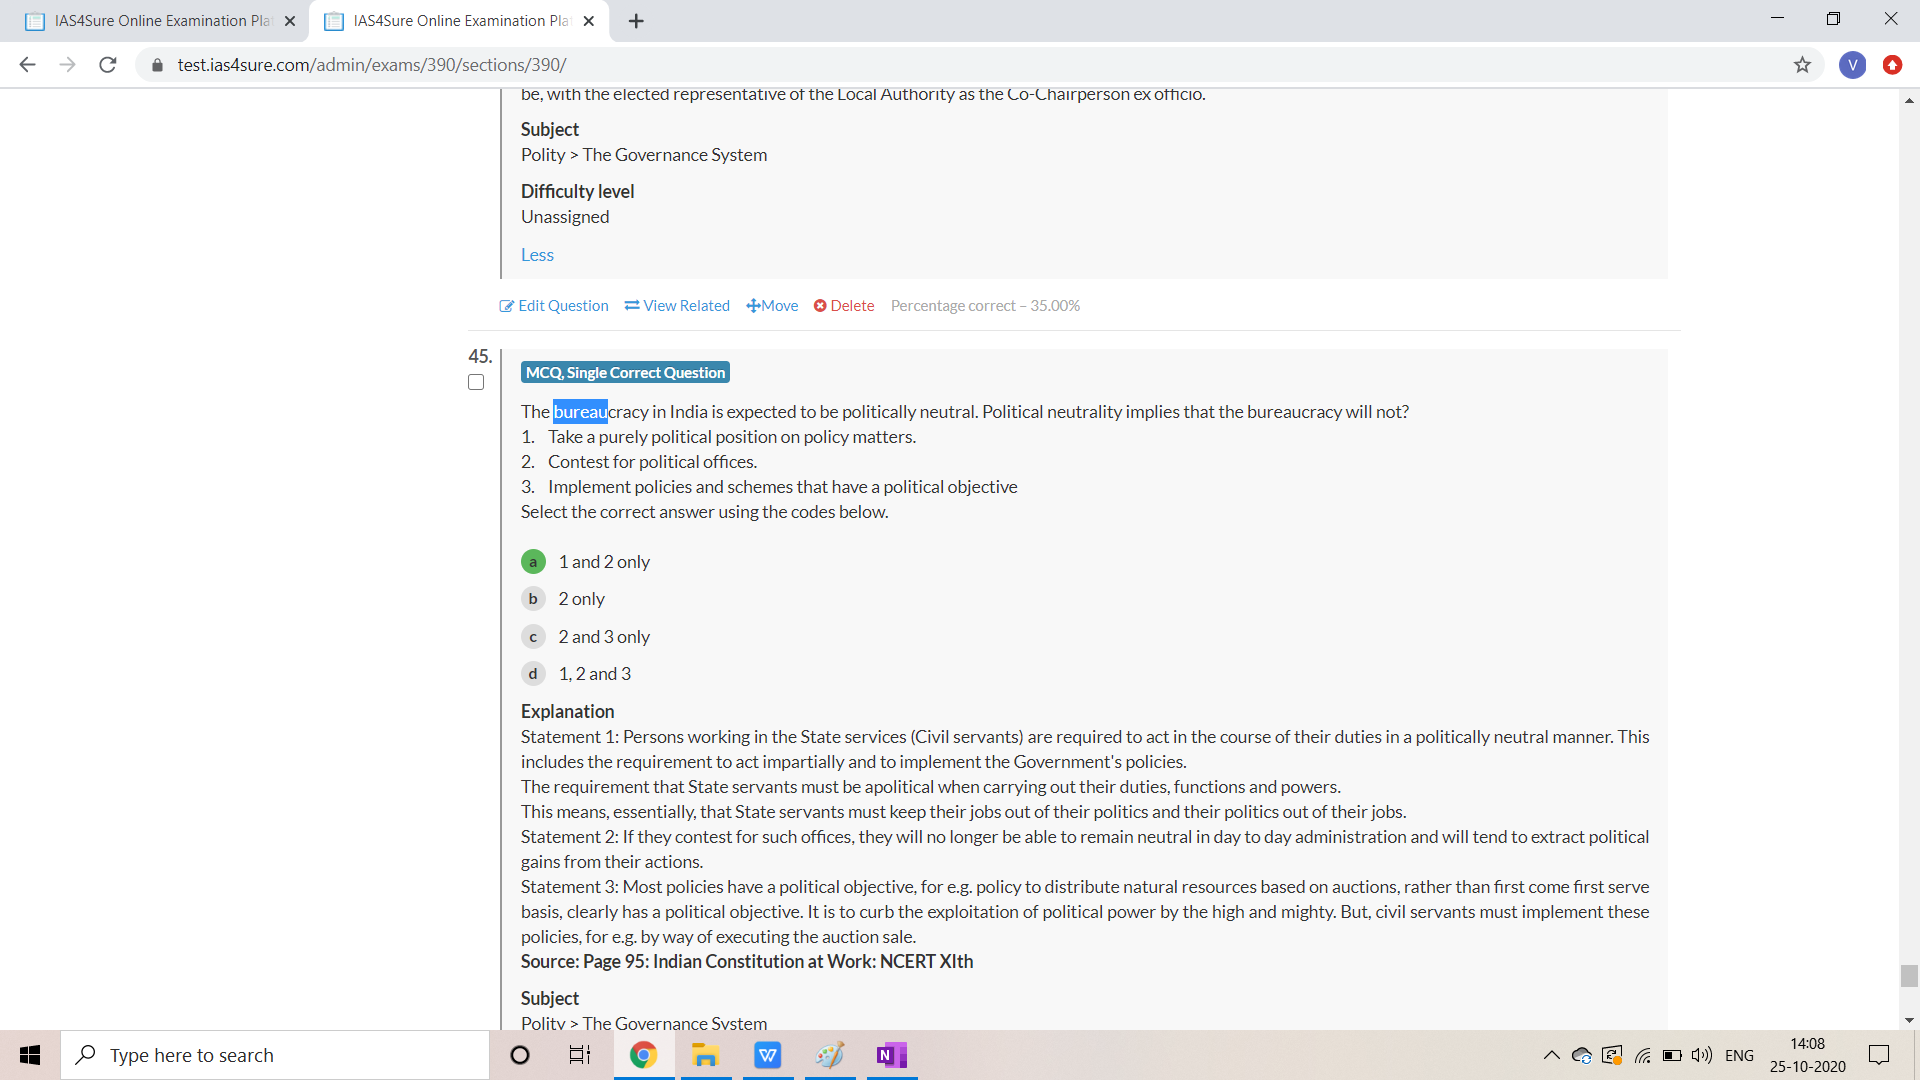Choose option c '2 and 3 only'
This screenshot has height=1080, width=1920.
(x=533, y=637)
